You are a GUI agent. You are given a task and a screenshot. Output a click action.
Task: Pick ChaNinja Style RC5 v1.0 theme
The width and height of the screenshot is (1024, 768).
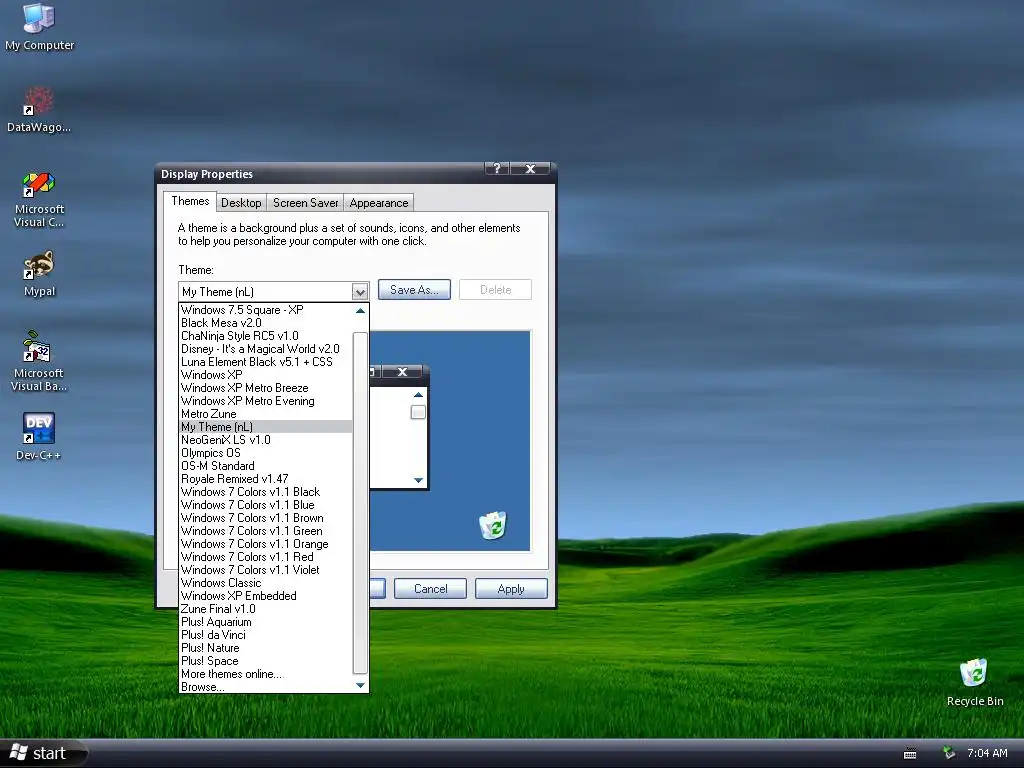(x=266, y=336)
